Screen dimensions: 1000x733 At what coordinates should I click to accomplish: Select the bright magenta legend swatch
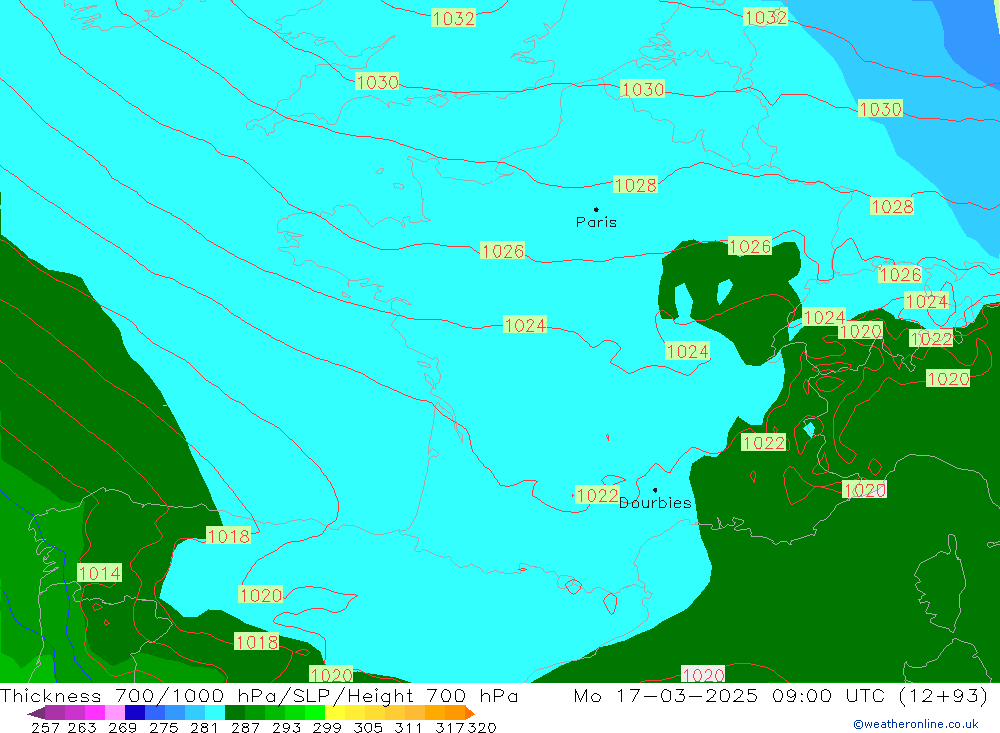[95, 713]
